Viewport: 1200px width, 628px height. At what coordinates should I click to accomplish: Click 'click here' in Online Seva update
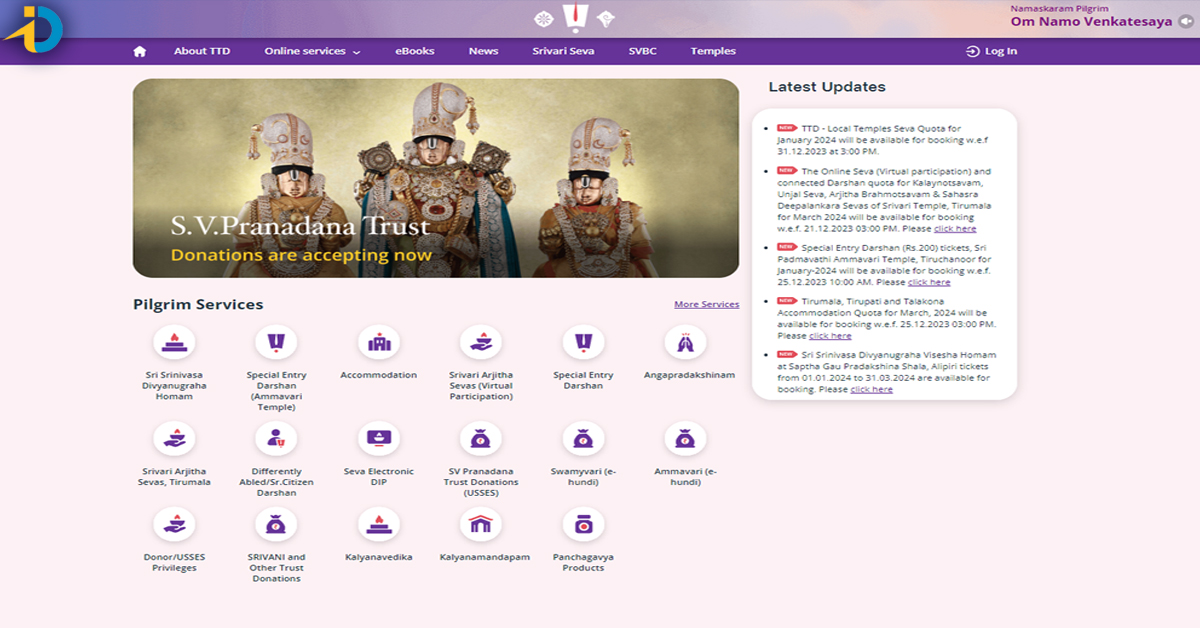pyautogui.click(x=955, y=229)
